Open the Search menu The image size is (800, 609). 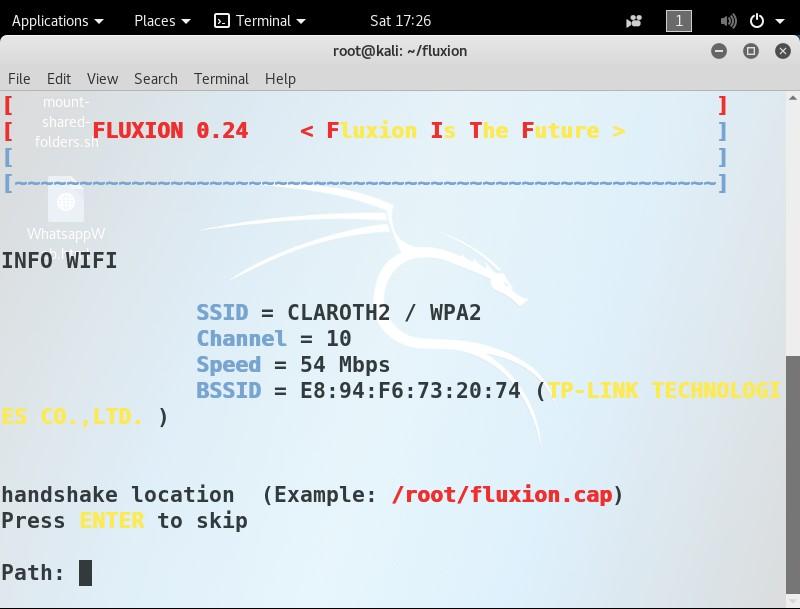point(156,79)
